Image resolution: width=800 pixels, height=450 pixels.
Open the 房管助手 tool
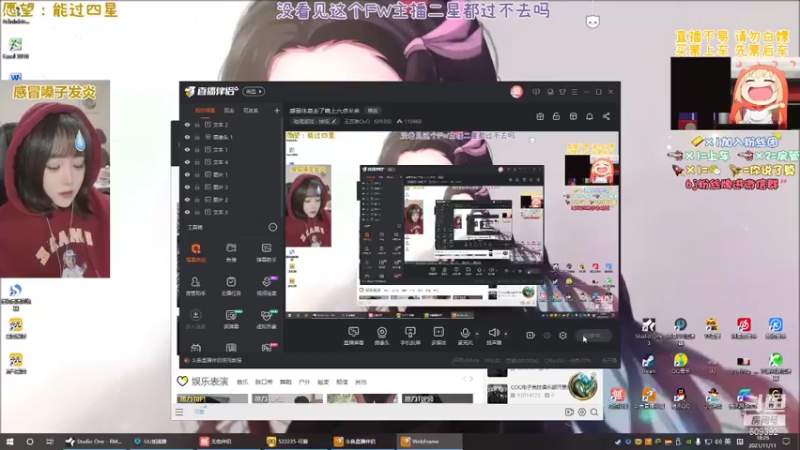tap(196, 286)
